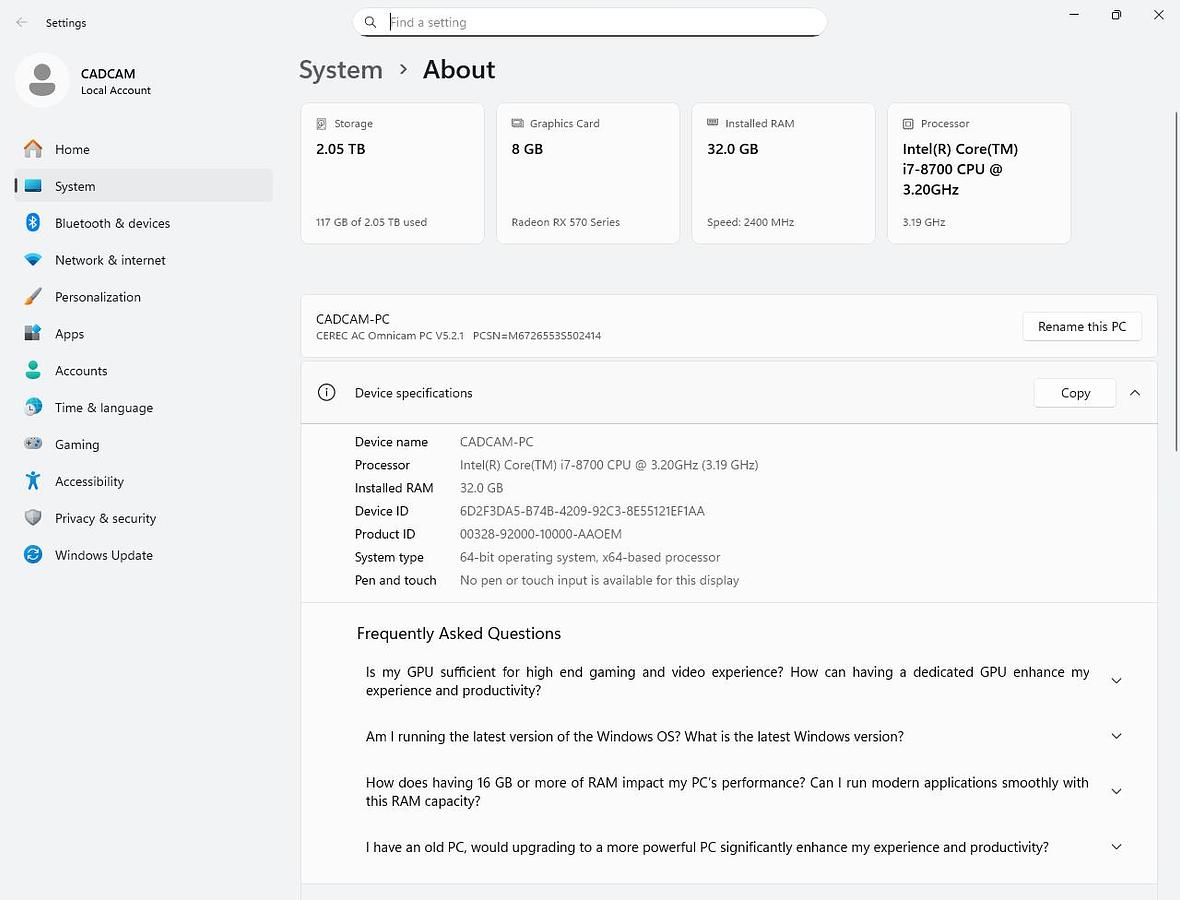This screenshot has height=900, width=1180.
Task: Select the Network & internet Wi-Fi icon
Action: (x=33, y=260)
